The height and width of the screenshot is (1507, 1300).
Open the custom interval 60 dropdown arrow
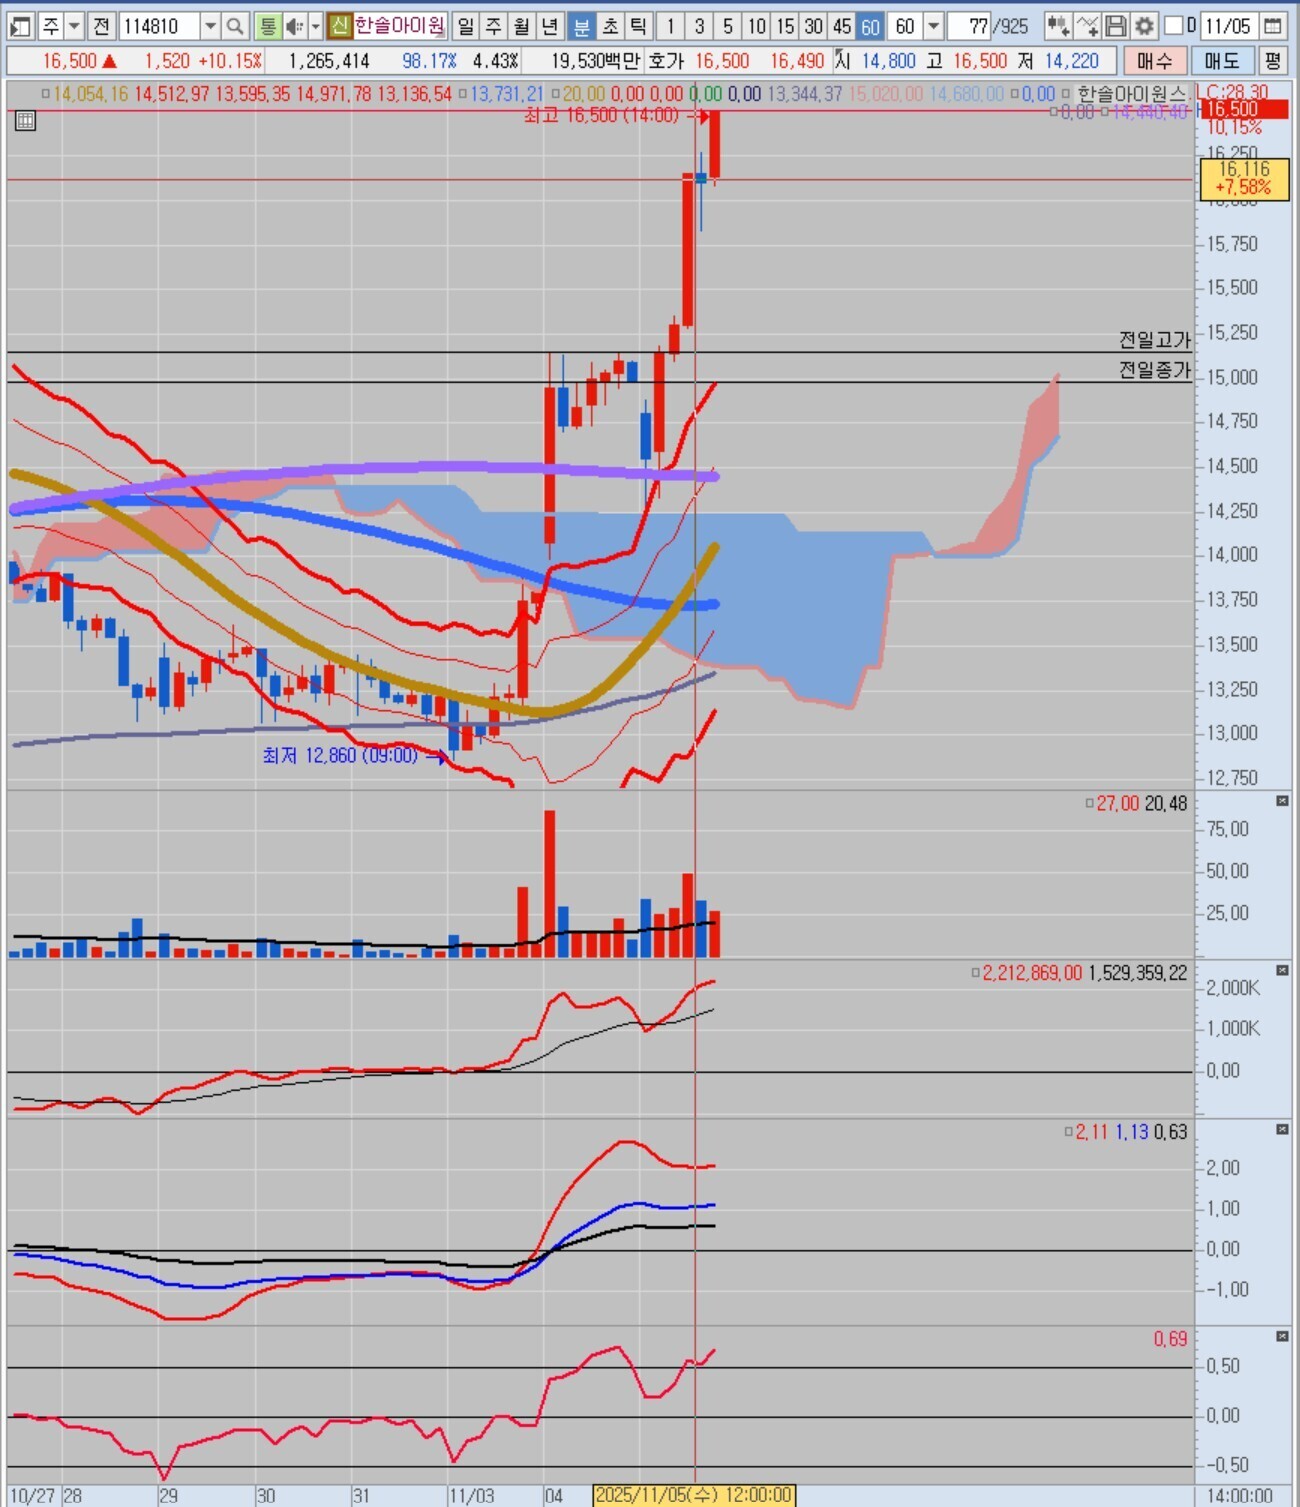pyautogui.click(x=934, y=26)
